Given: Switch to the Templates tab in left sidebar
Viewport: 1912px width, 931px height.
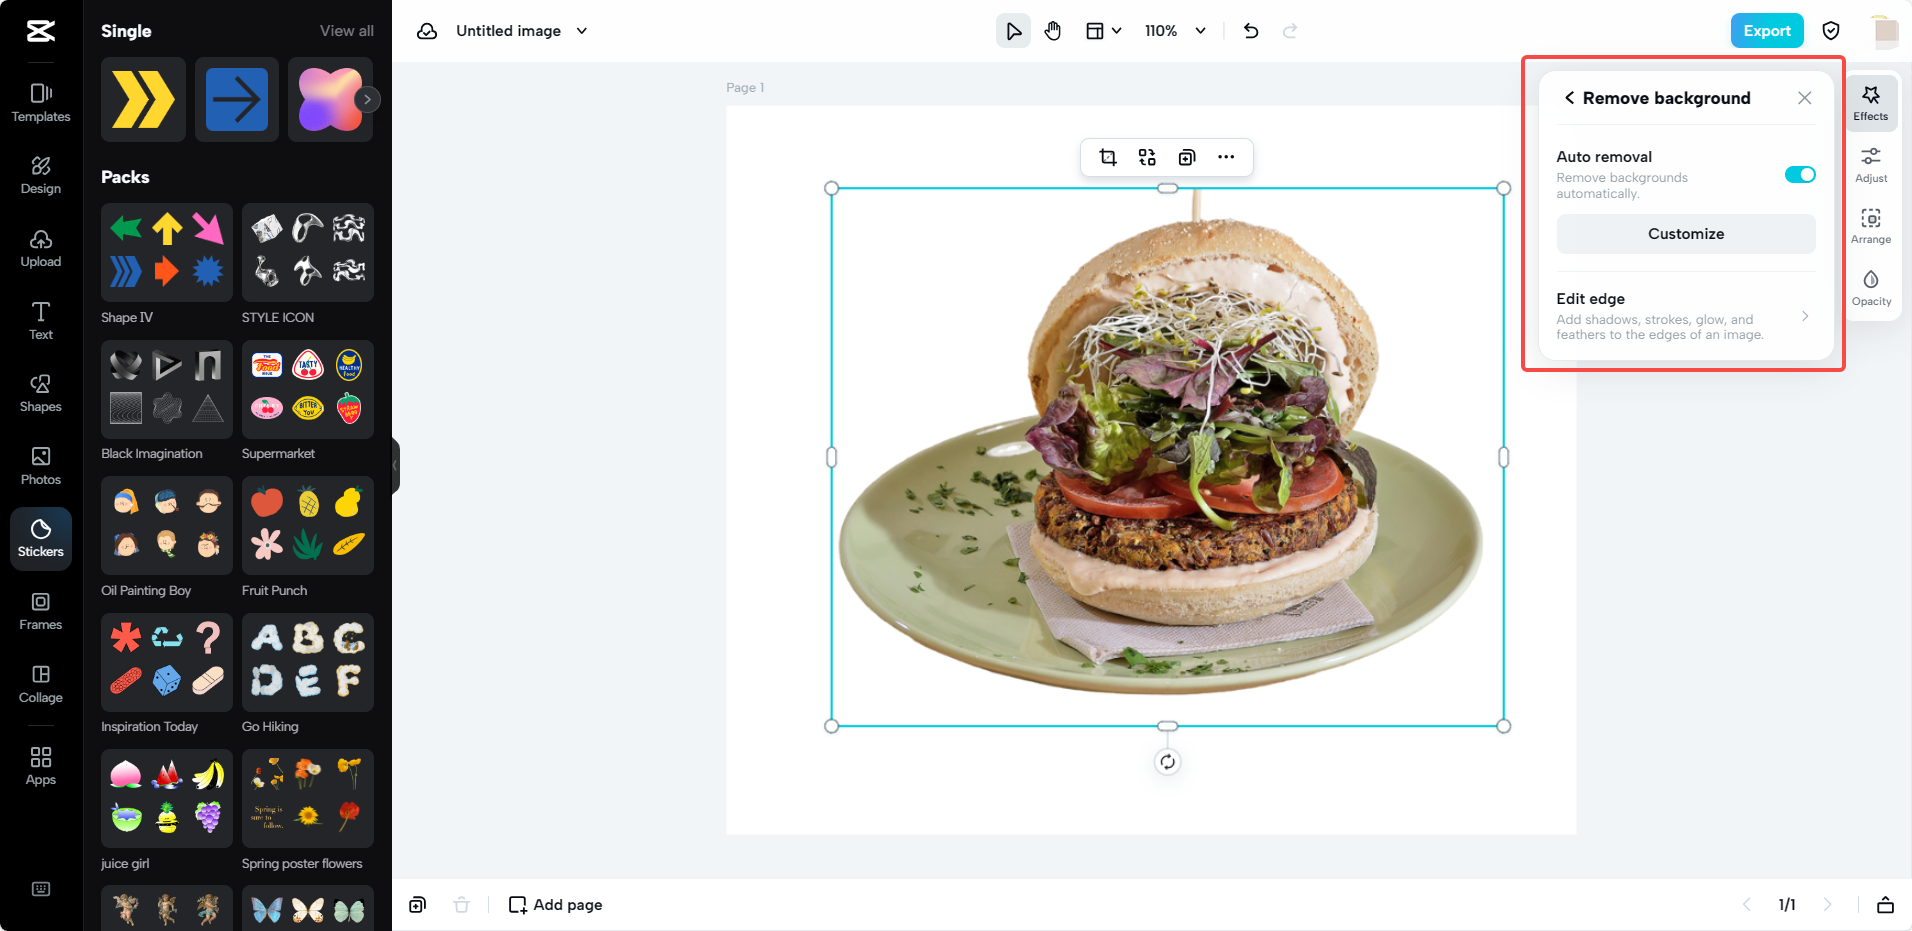Looking at the screenshot, I should tap(40, 102).
